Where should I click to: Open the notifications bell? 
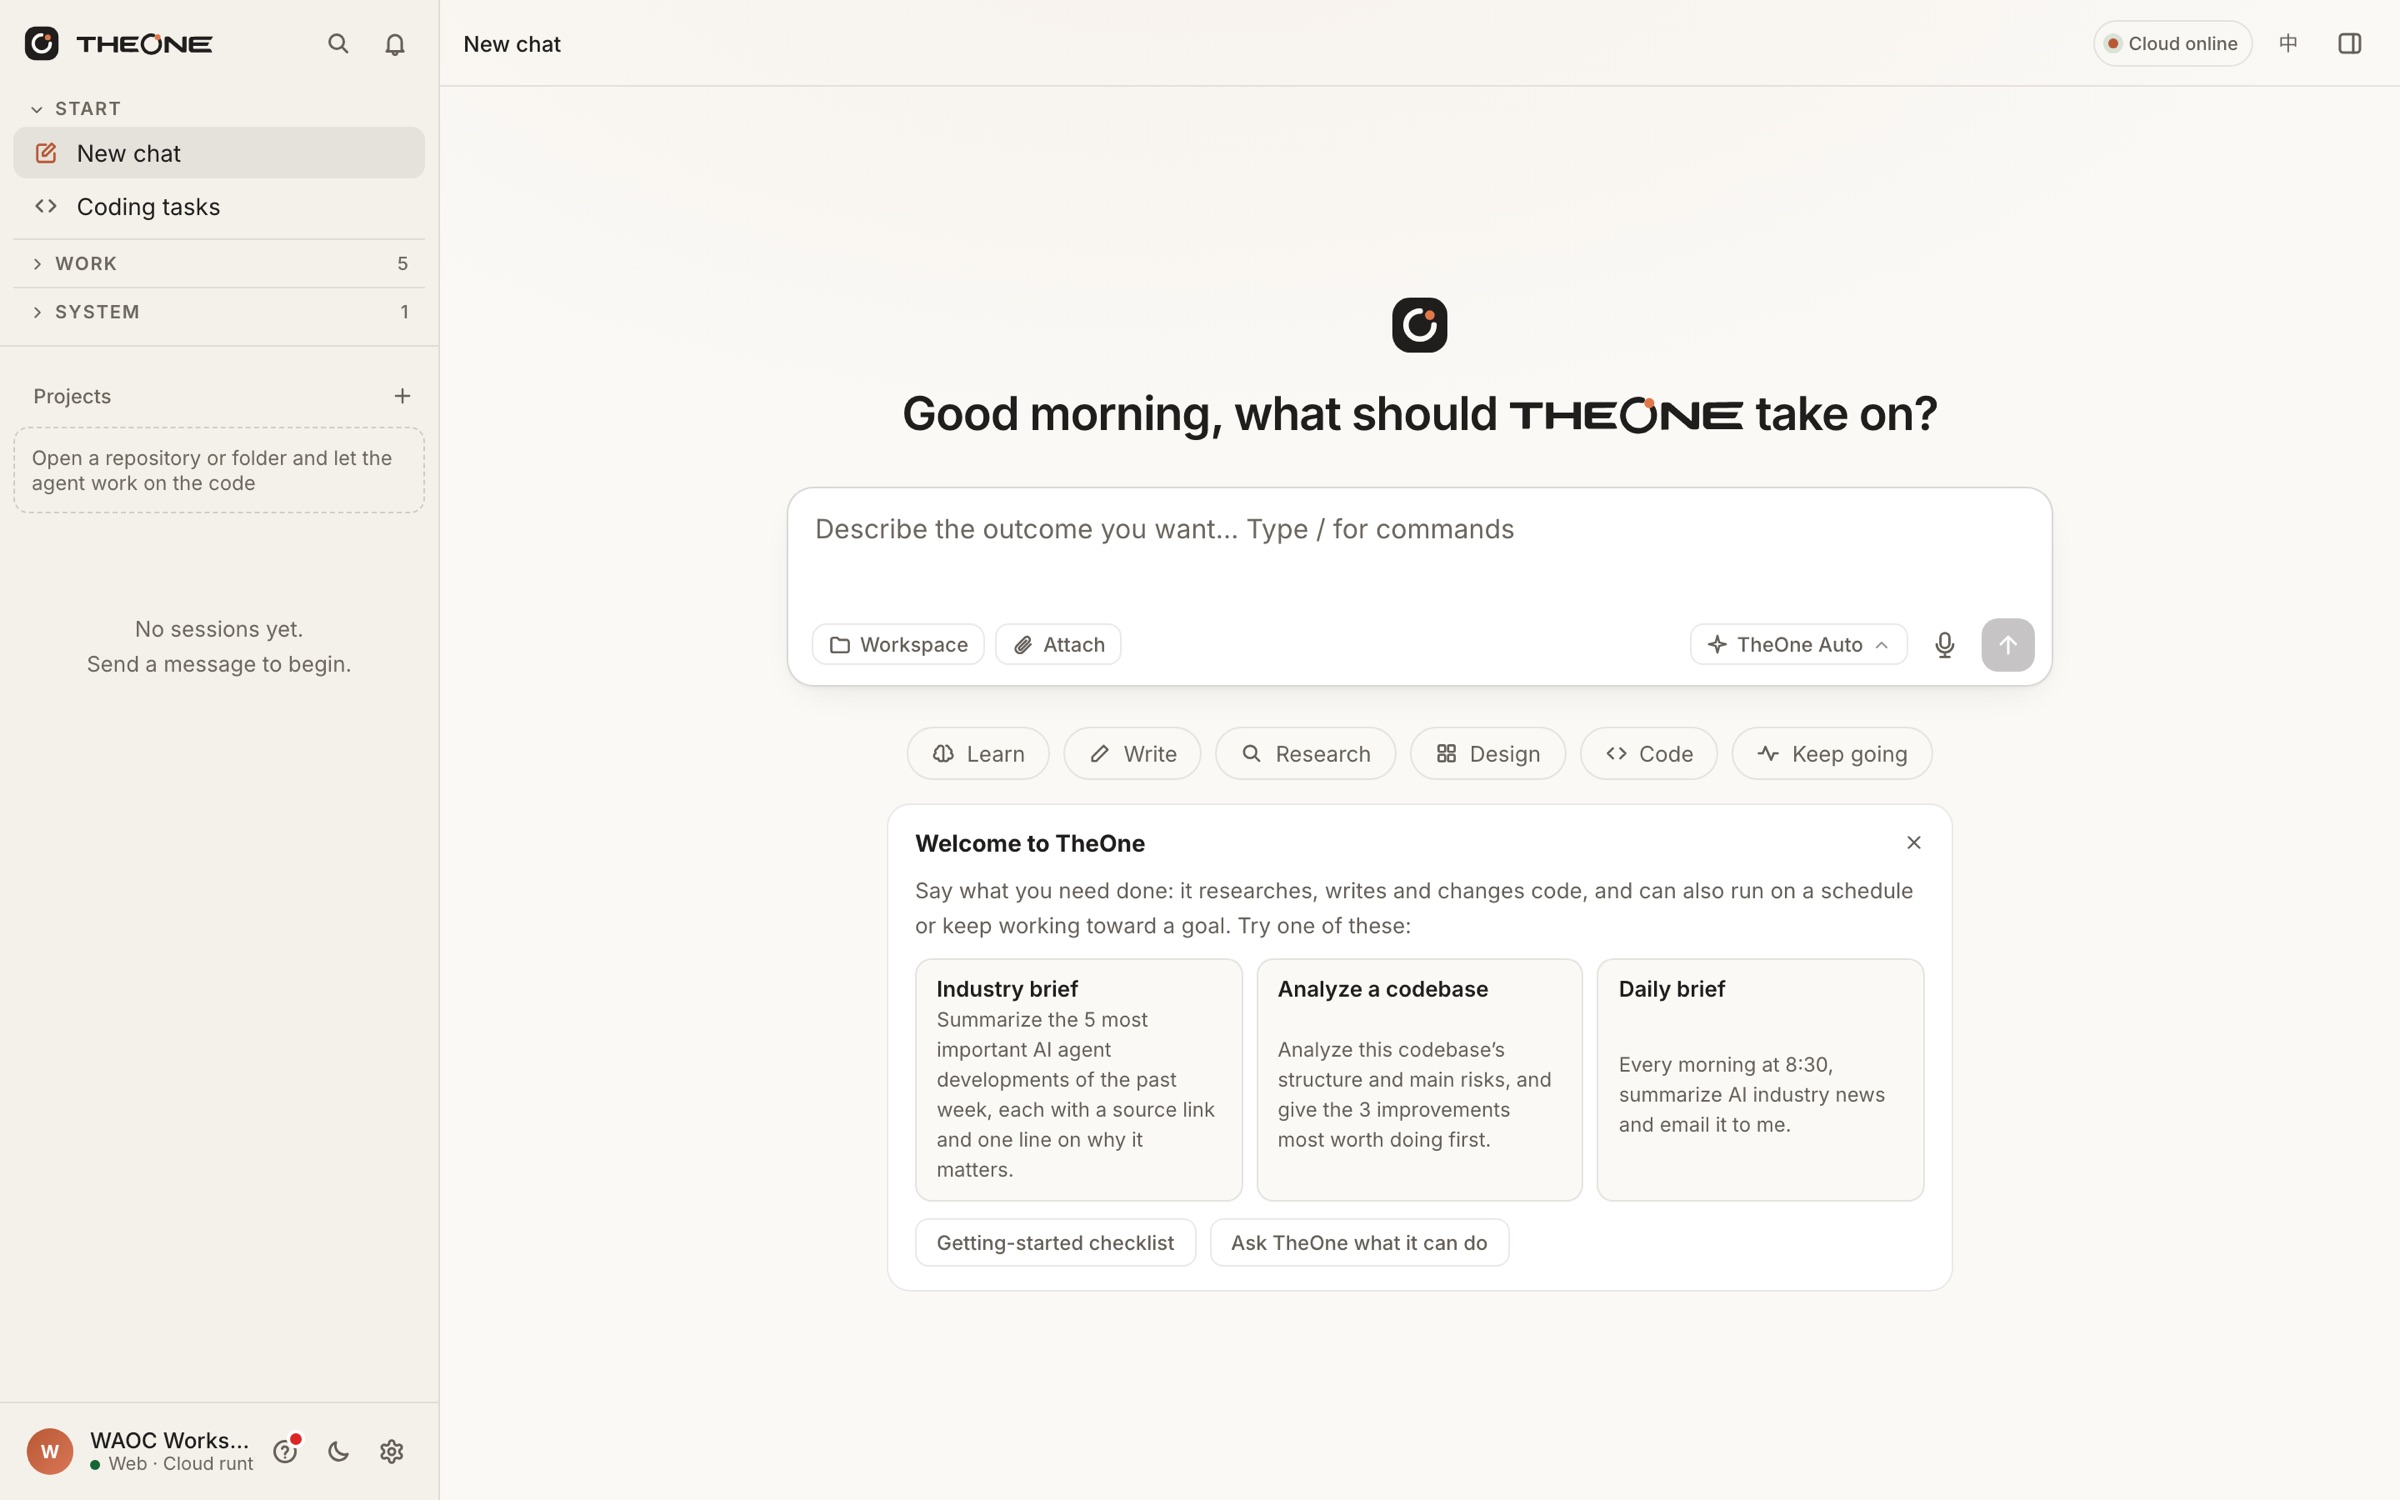(x=395, y=44)
